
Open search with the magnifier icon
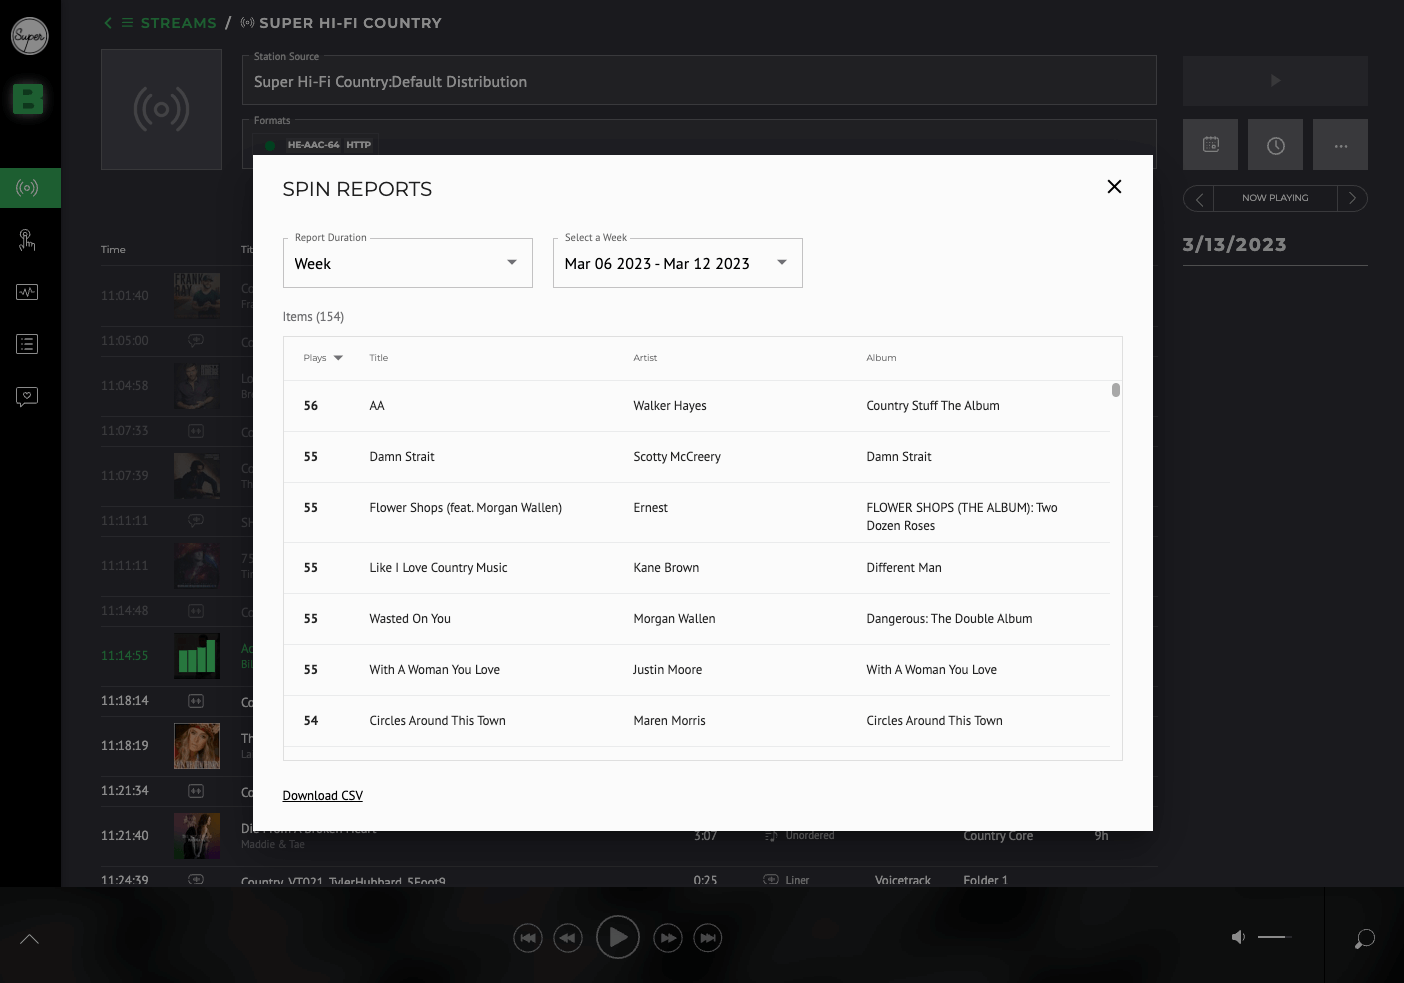[1364, 938]
